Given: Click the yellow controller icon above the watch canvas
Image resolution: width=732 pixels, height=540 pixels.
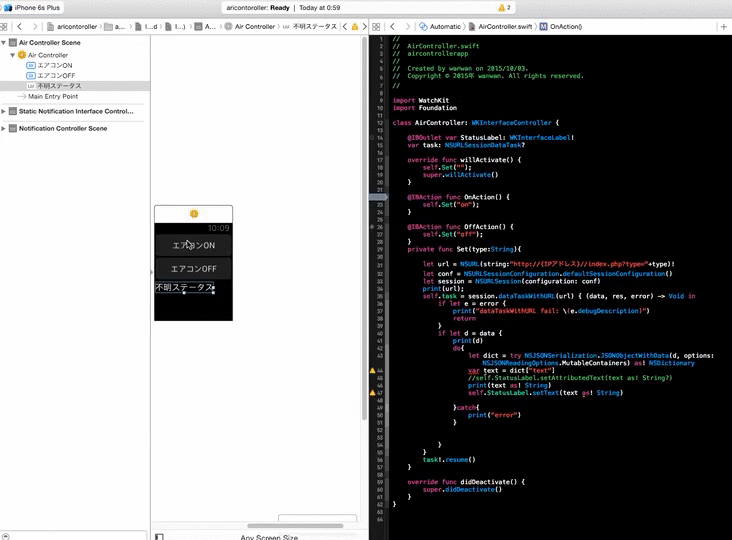Looking at the screenshot, I should pos(194,214).
